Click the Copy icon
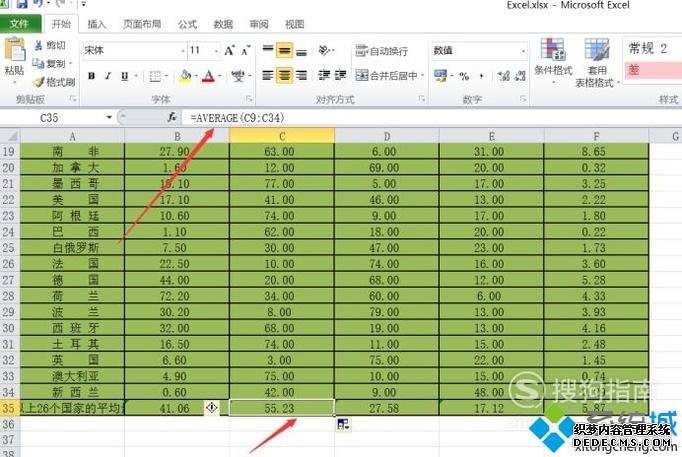This screenshot has width=682, height=457. click(x=39, y=63)
